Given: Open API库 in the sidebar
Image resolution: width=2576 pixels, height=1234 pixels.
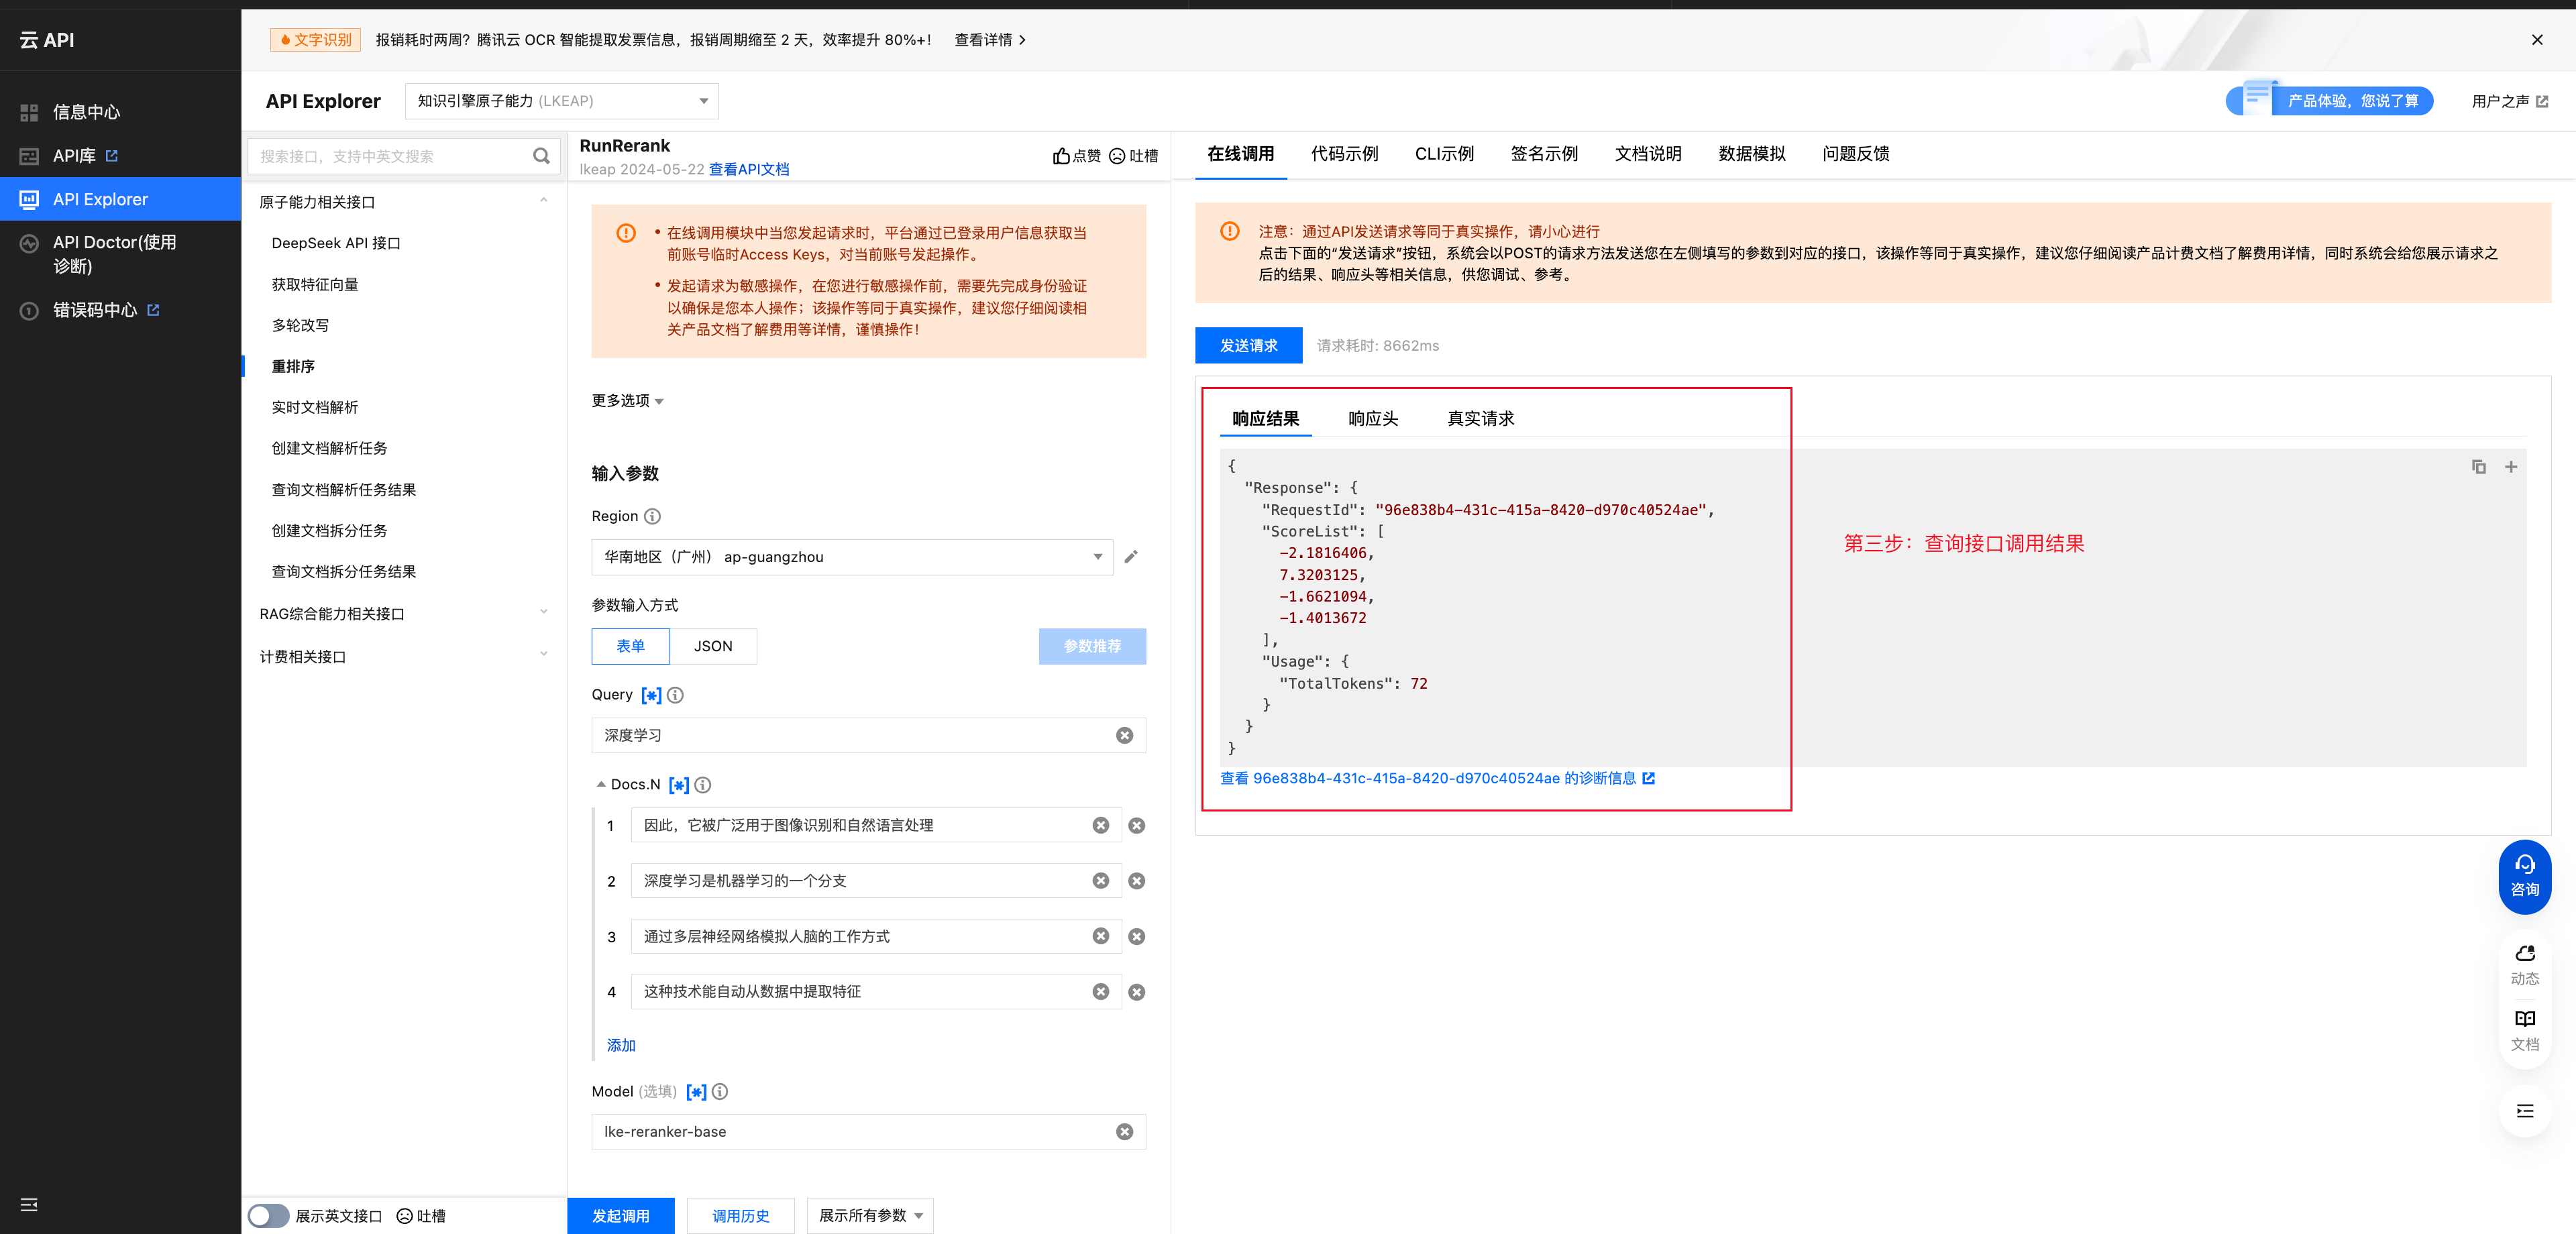Looking at the screenshot, I should (74, 156).
